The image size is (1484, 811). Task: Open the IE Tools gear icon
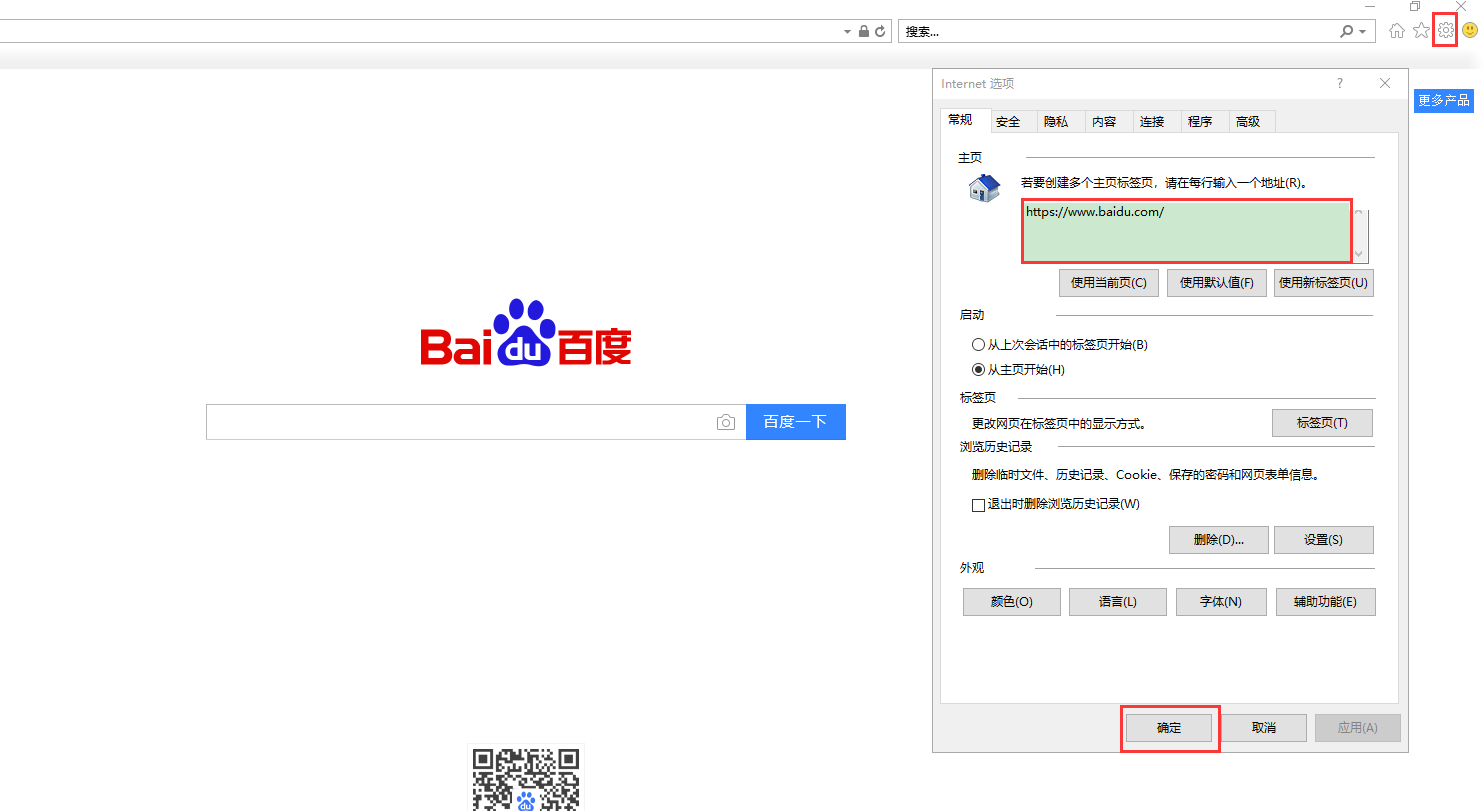tap(1445, 31)
